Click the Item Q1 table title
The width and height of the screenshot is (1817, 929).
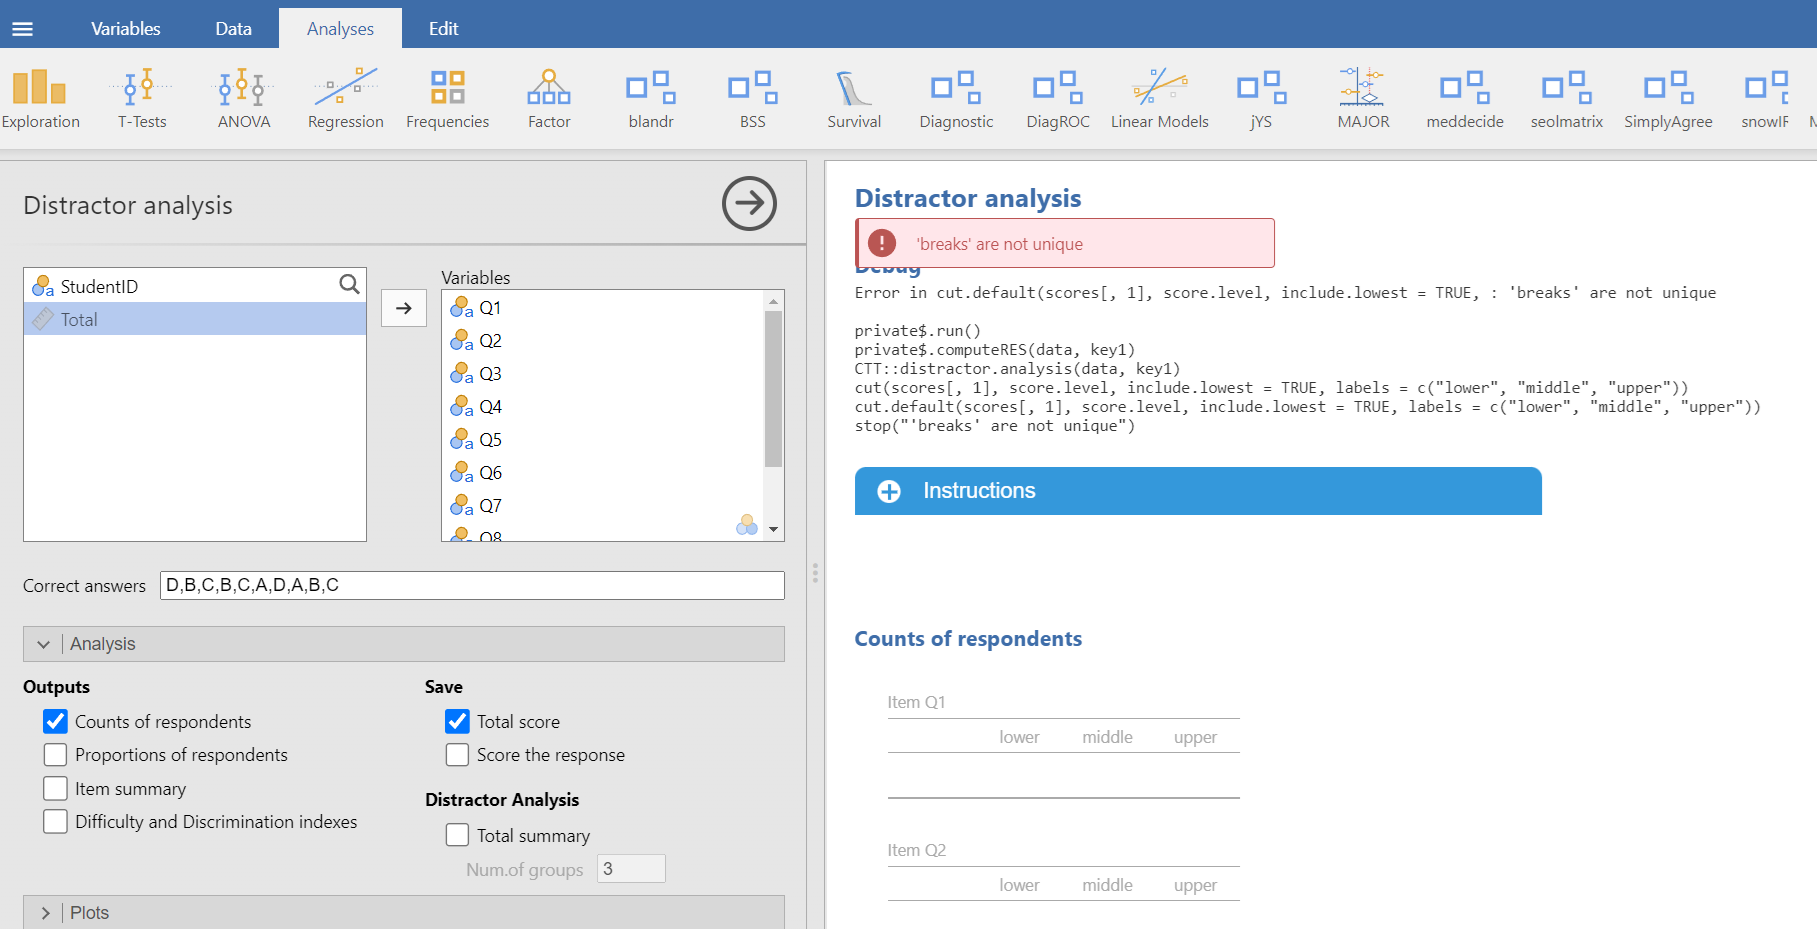click(916, 702)
